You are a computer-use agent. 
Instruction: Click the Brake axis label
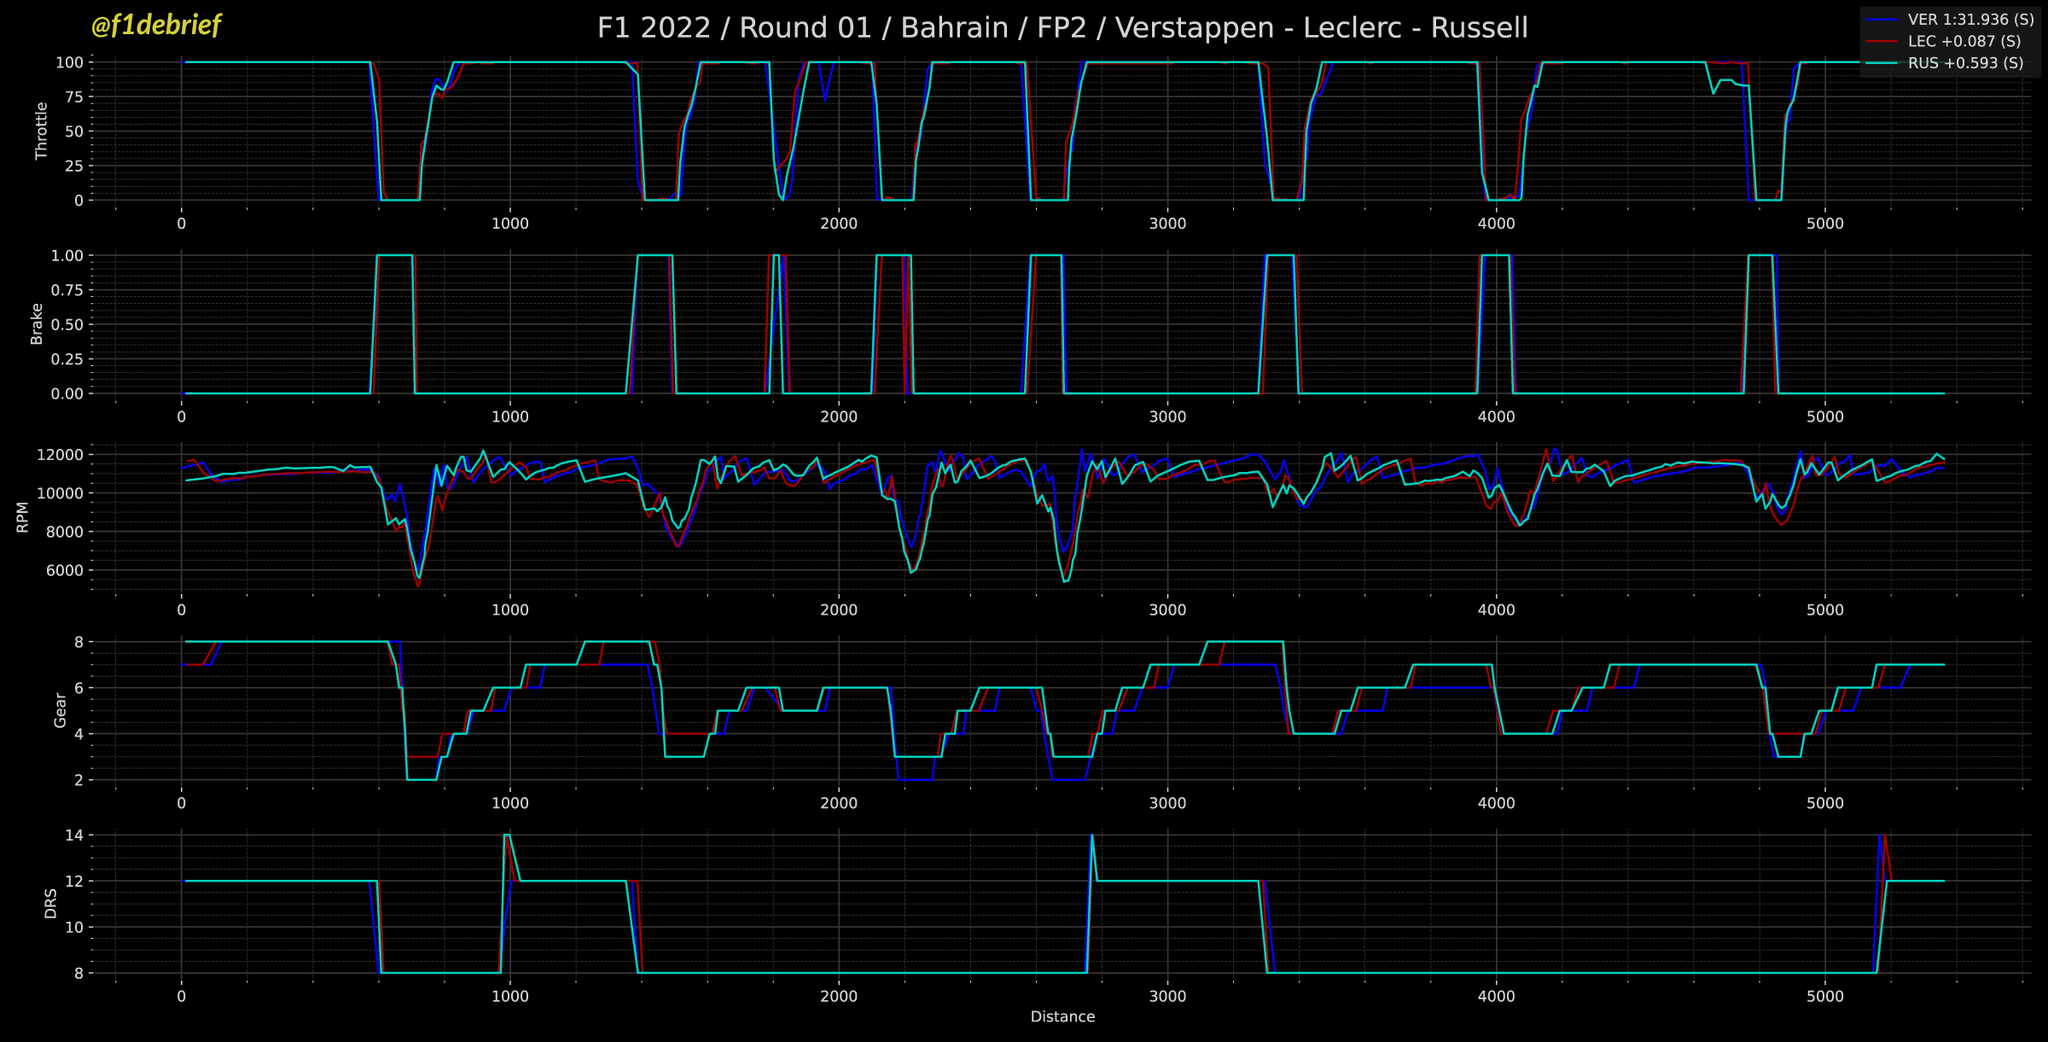point(37,324)
